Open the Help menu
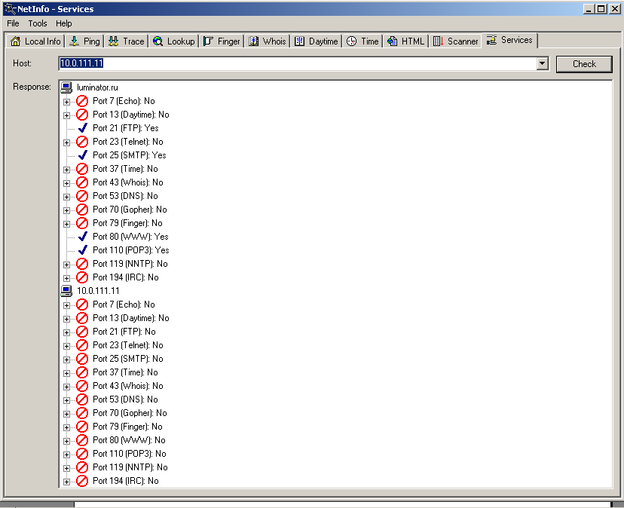The image size is (624, 508). 64,23
